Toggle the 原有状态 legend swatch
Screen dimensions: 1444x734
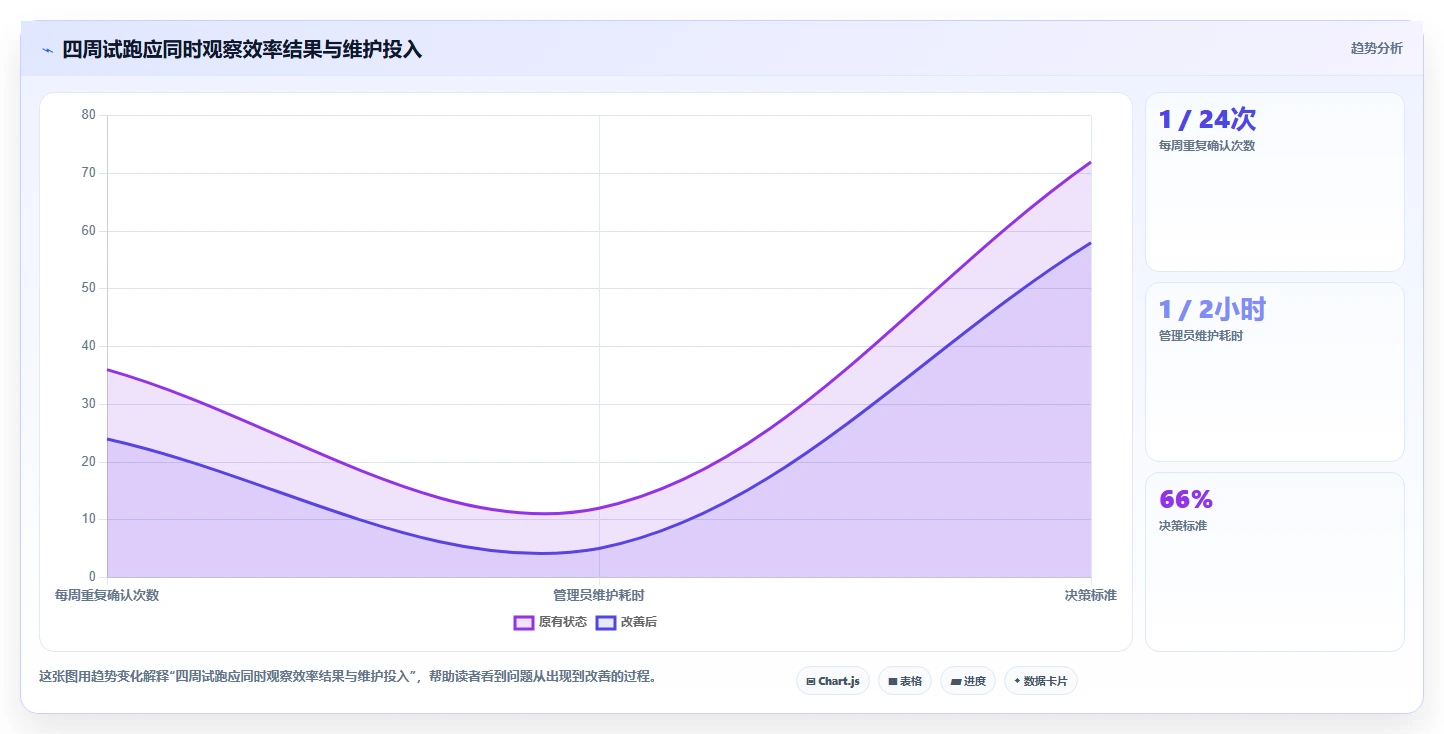click(524, 622)
